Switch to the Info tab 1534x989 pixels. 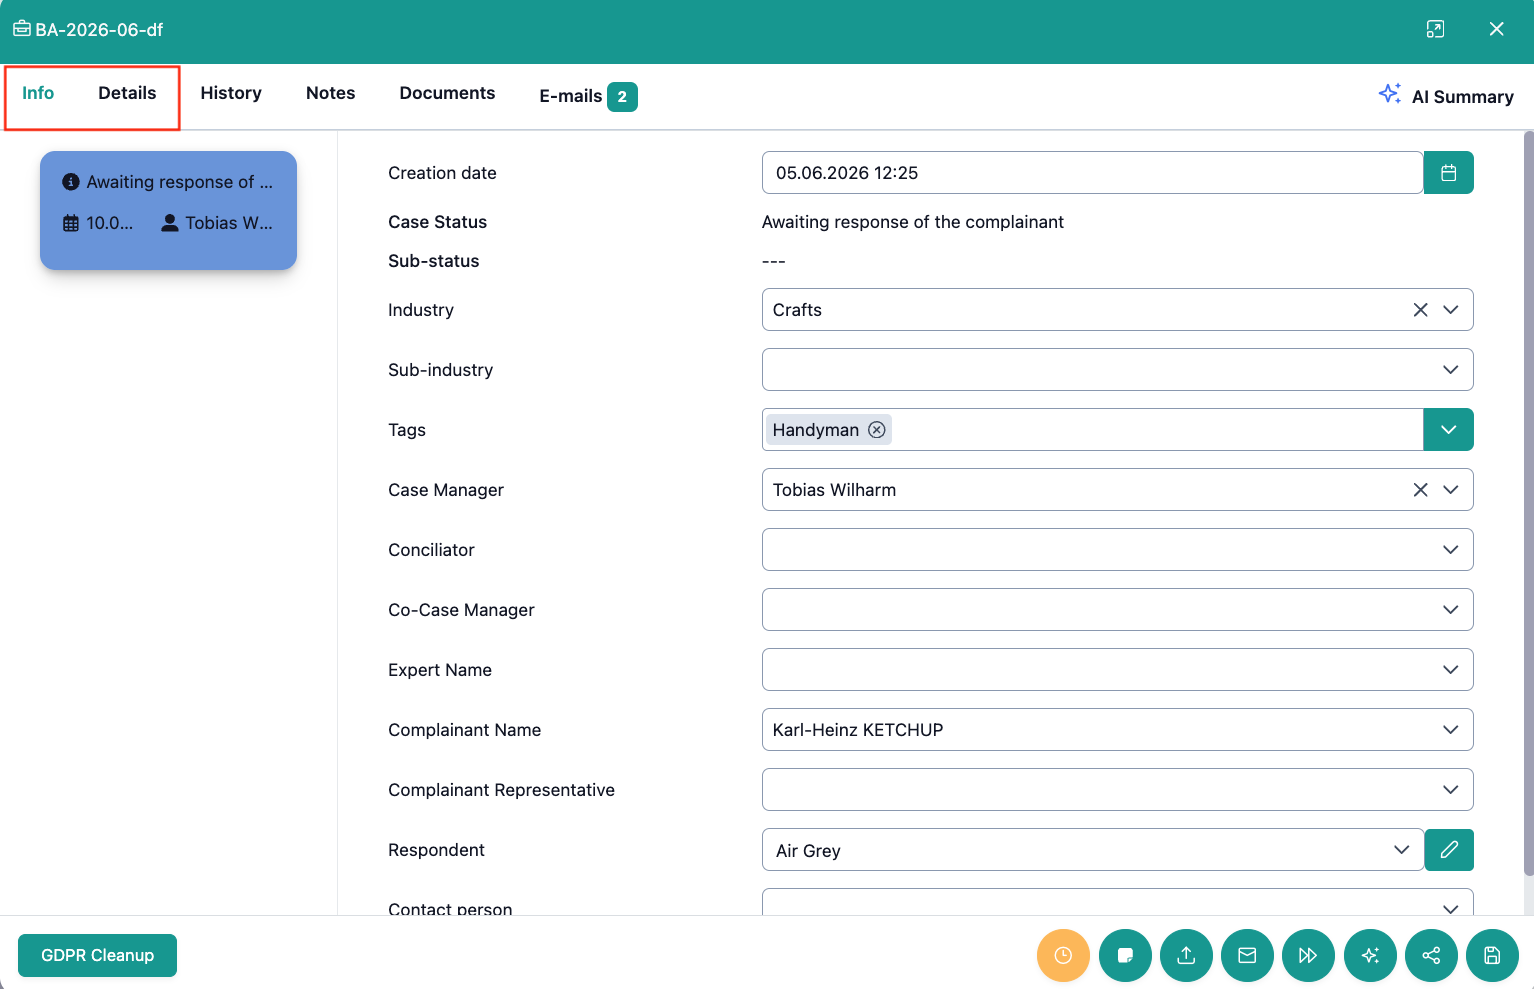click(x=38, y=93)
